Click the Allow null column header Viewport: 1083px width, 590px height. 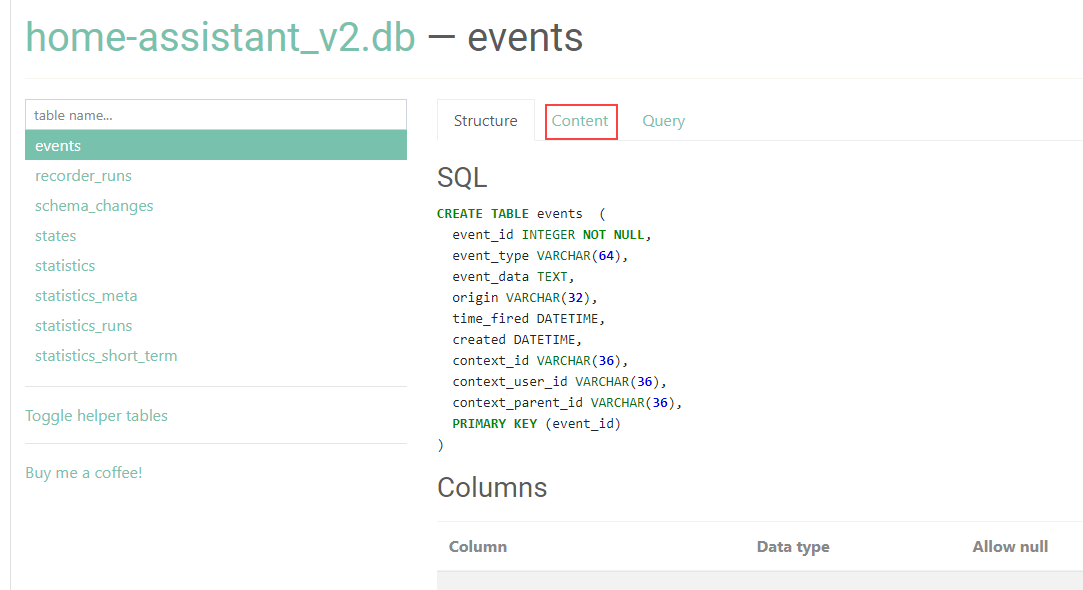[x=1010, y=546]
